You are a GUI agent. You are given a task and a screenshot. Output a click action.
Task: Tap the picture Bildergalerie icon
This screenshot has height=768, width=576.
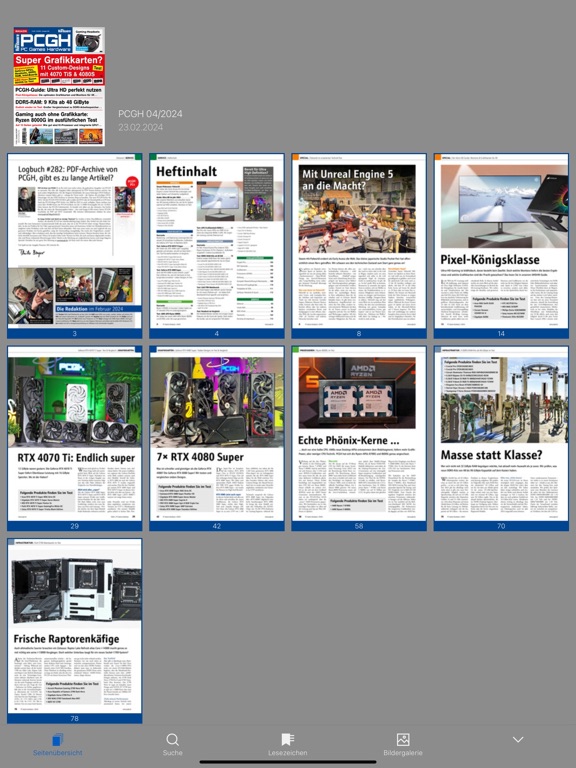click(403, 739)
